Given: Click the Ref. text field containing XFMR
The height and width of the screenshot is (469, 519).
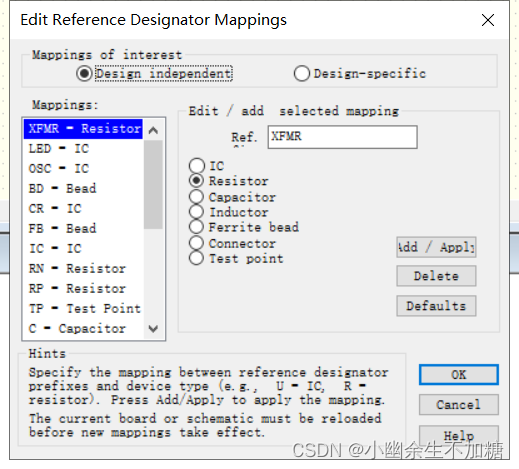Looking at the screenshot, I should click(x=342, y=137).
